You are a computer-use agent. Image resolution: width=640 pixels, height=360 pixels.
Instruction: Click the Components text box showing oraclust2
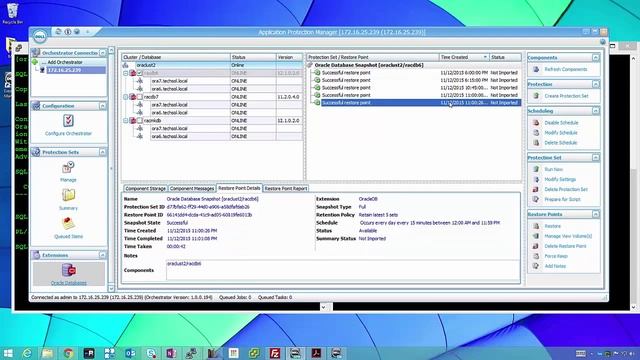click(342, 270)
